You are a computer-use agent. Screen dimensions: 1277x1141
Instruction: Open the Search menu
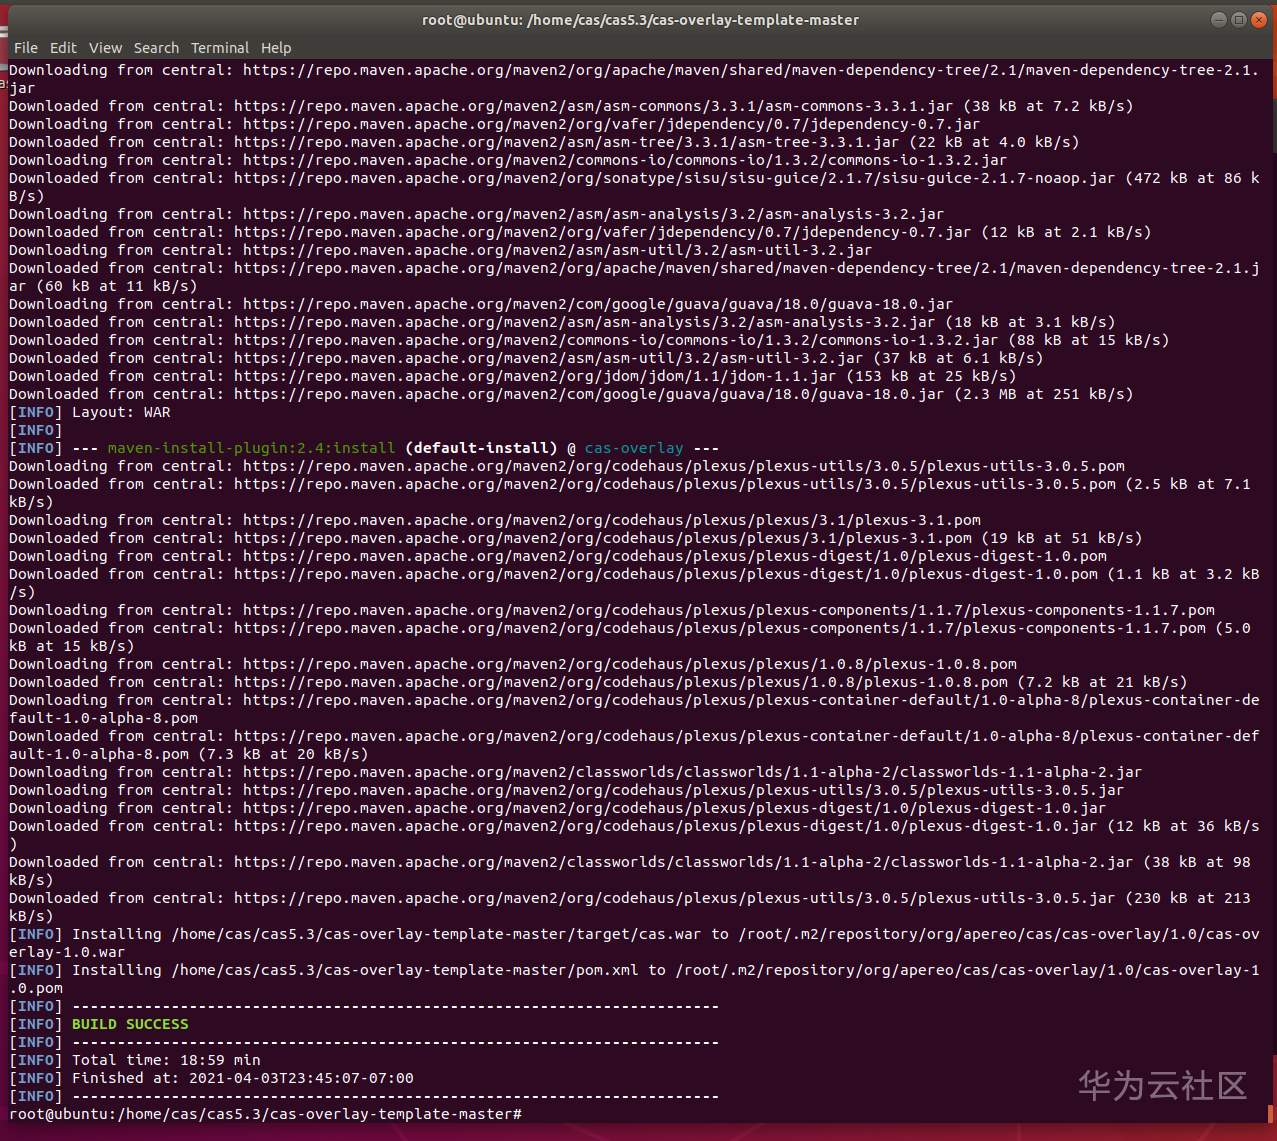coord(156,48)
